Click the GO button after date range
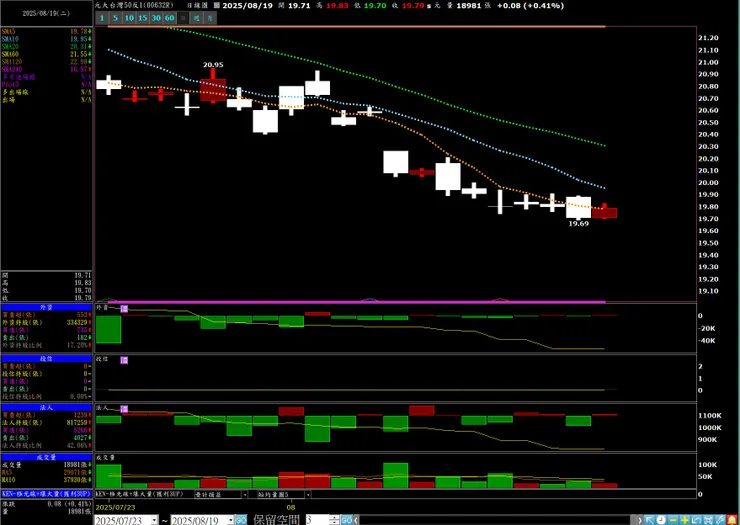Image resolution: width=740 pixels, height=525 pixels. click(x=241, y=520)
